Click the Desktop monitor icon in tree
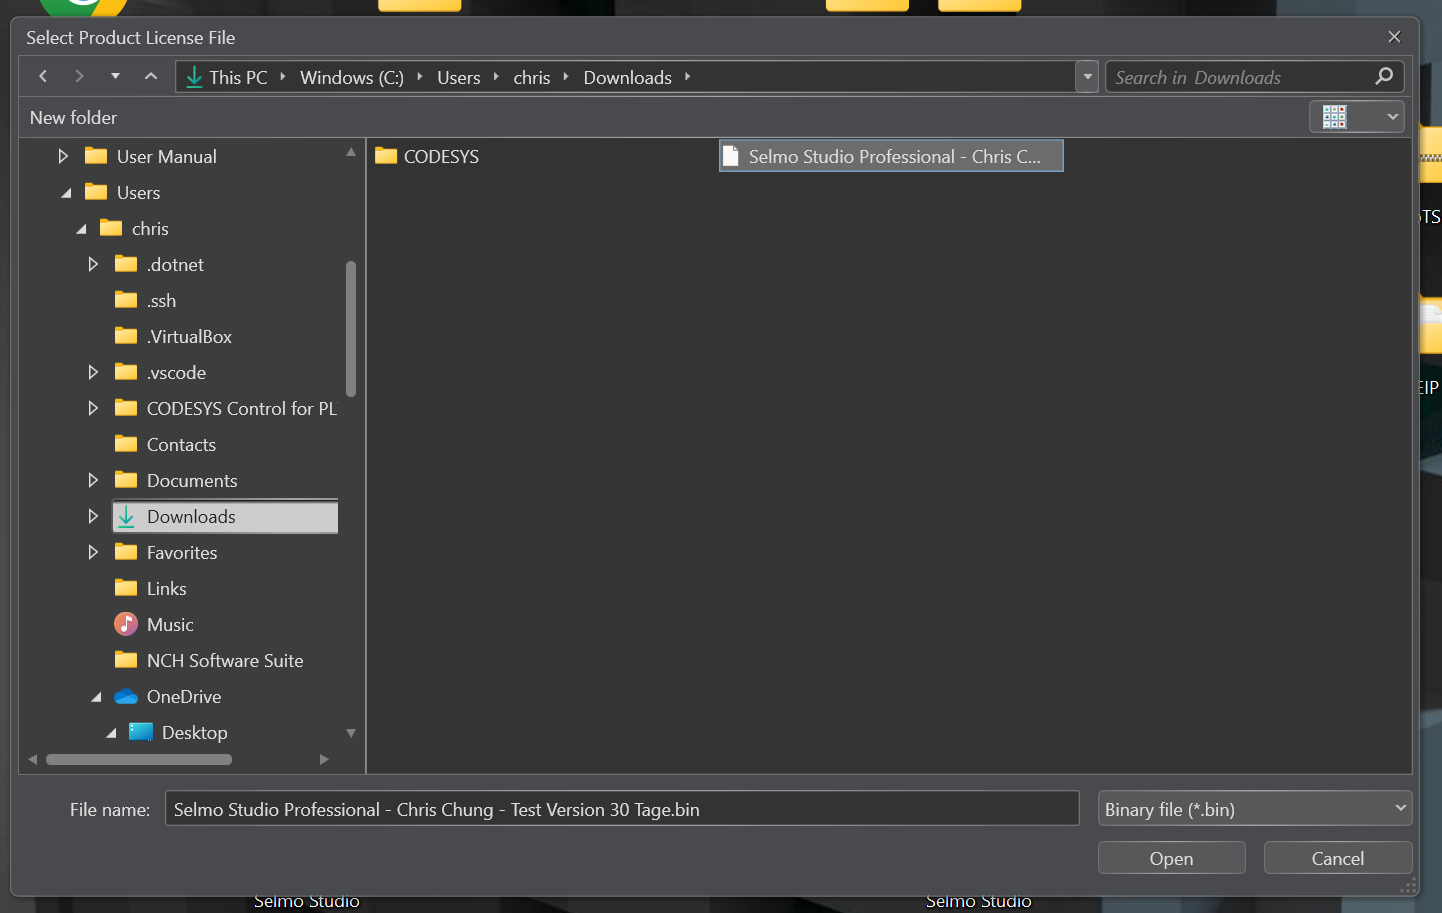 141,732
